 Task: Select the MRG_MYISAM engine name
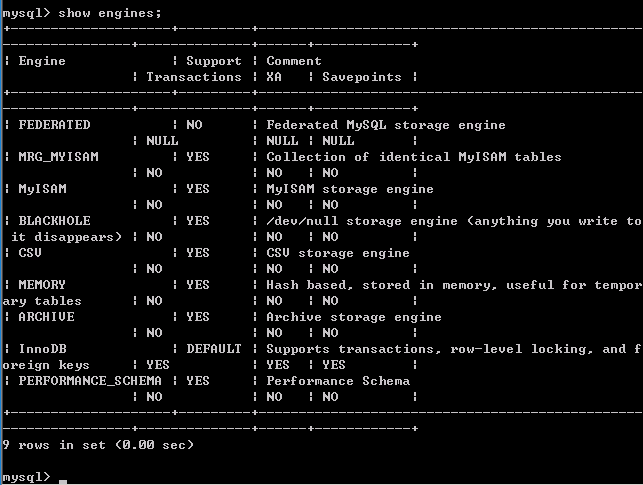point(58,157)
